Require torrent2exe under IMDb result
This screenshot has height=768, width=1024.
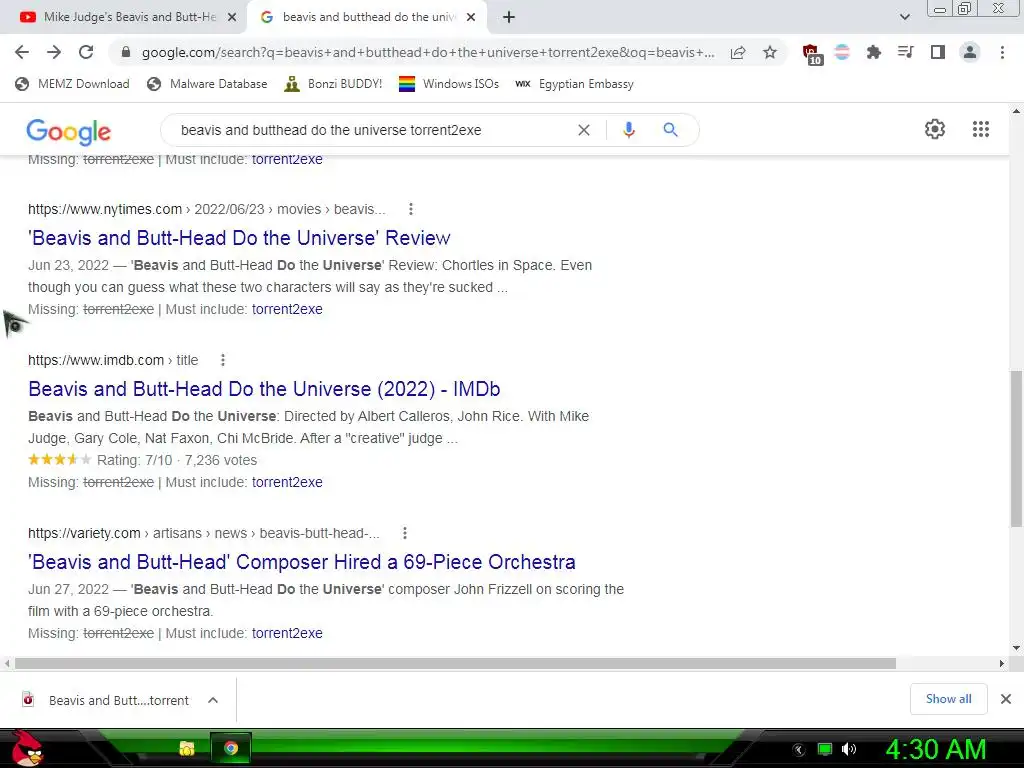(x=287, y=482)
